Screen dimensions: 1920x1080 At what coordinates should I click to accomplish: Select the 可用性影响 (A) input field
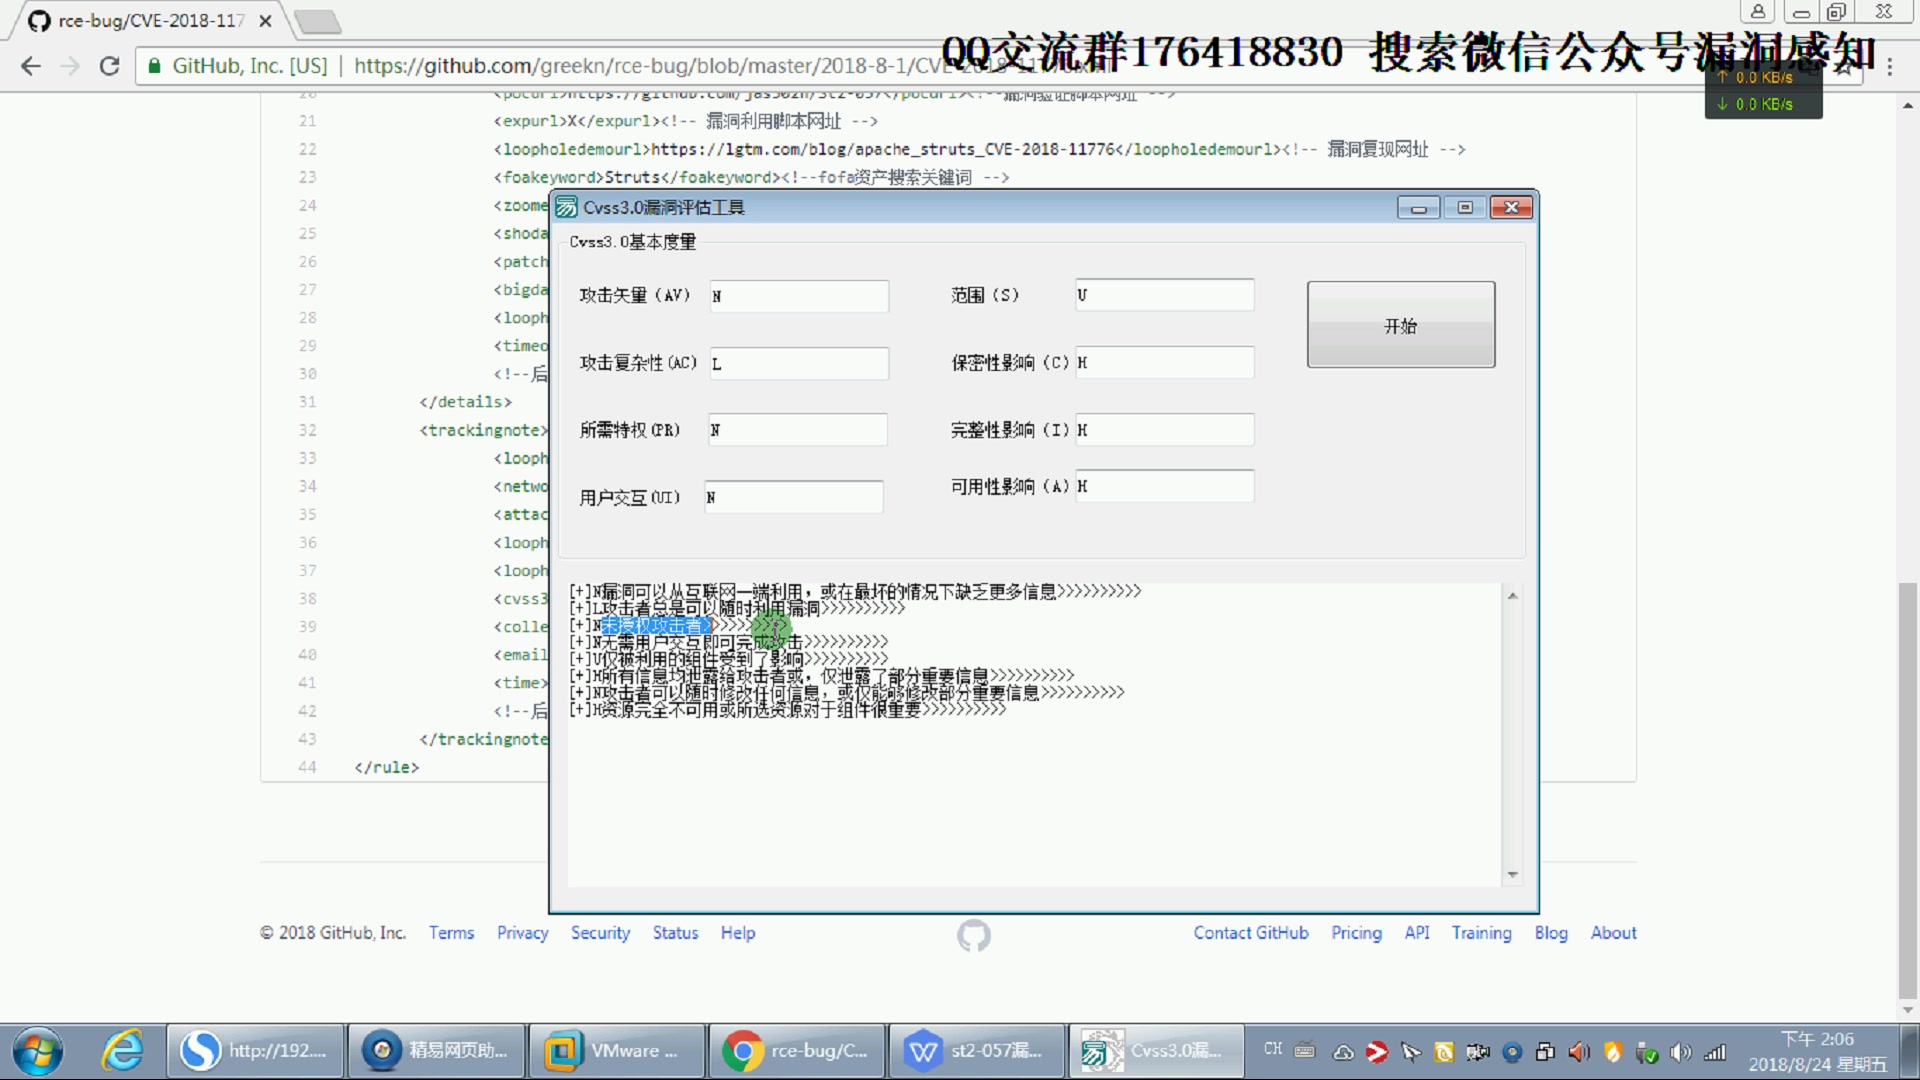pos(1165,486)
